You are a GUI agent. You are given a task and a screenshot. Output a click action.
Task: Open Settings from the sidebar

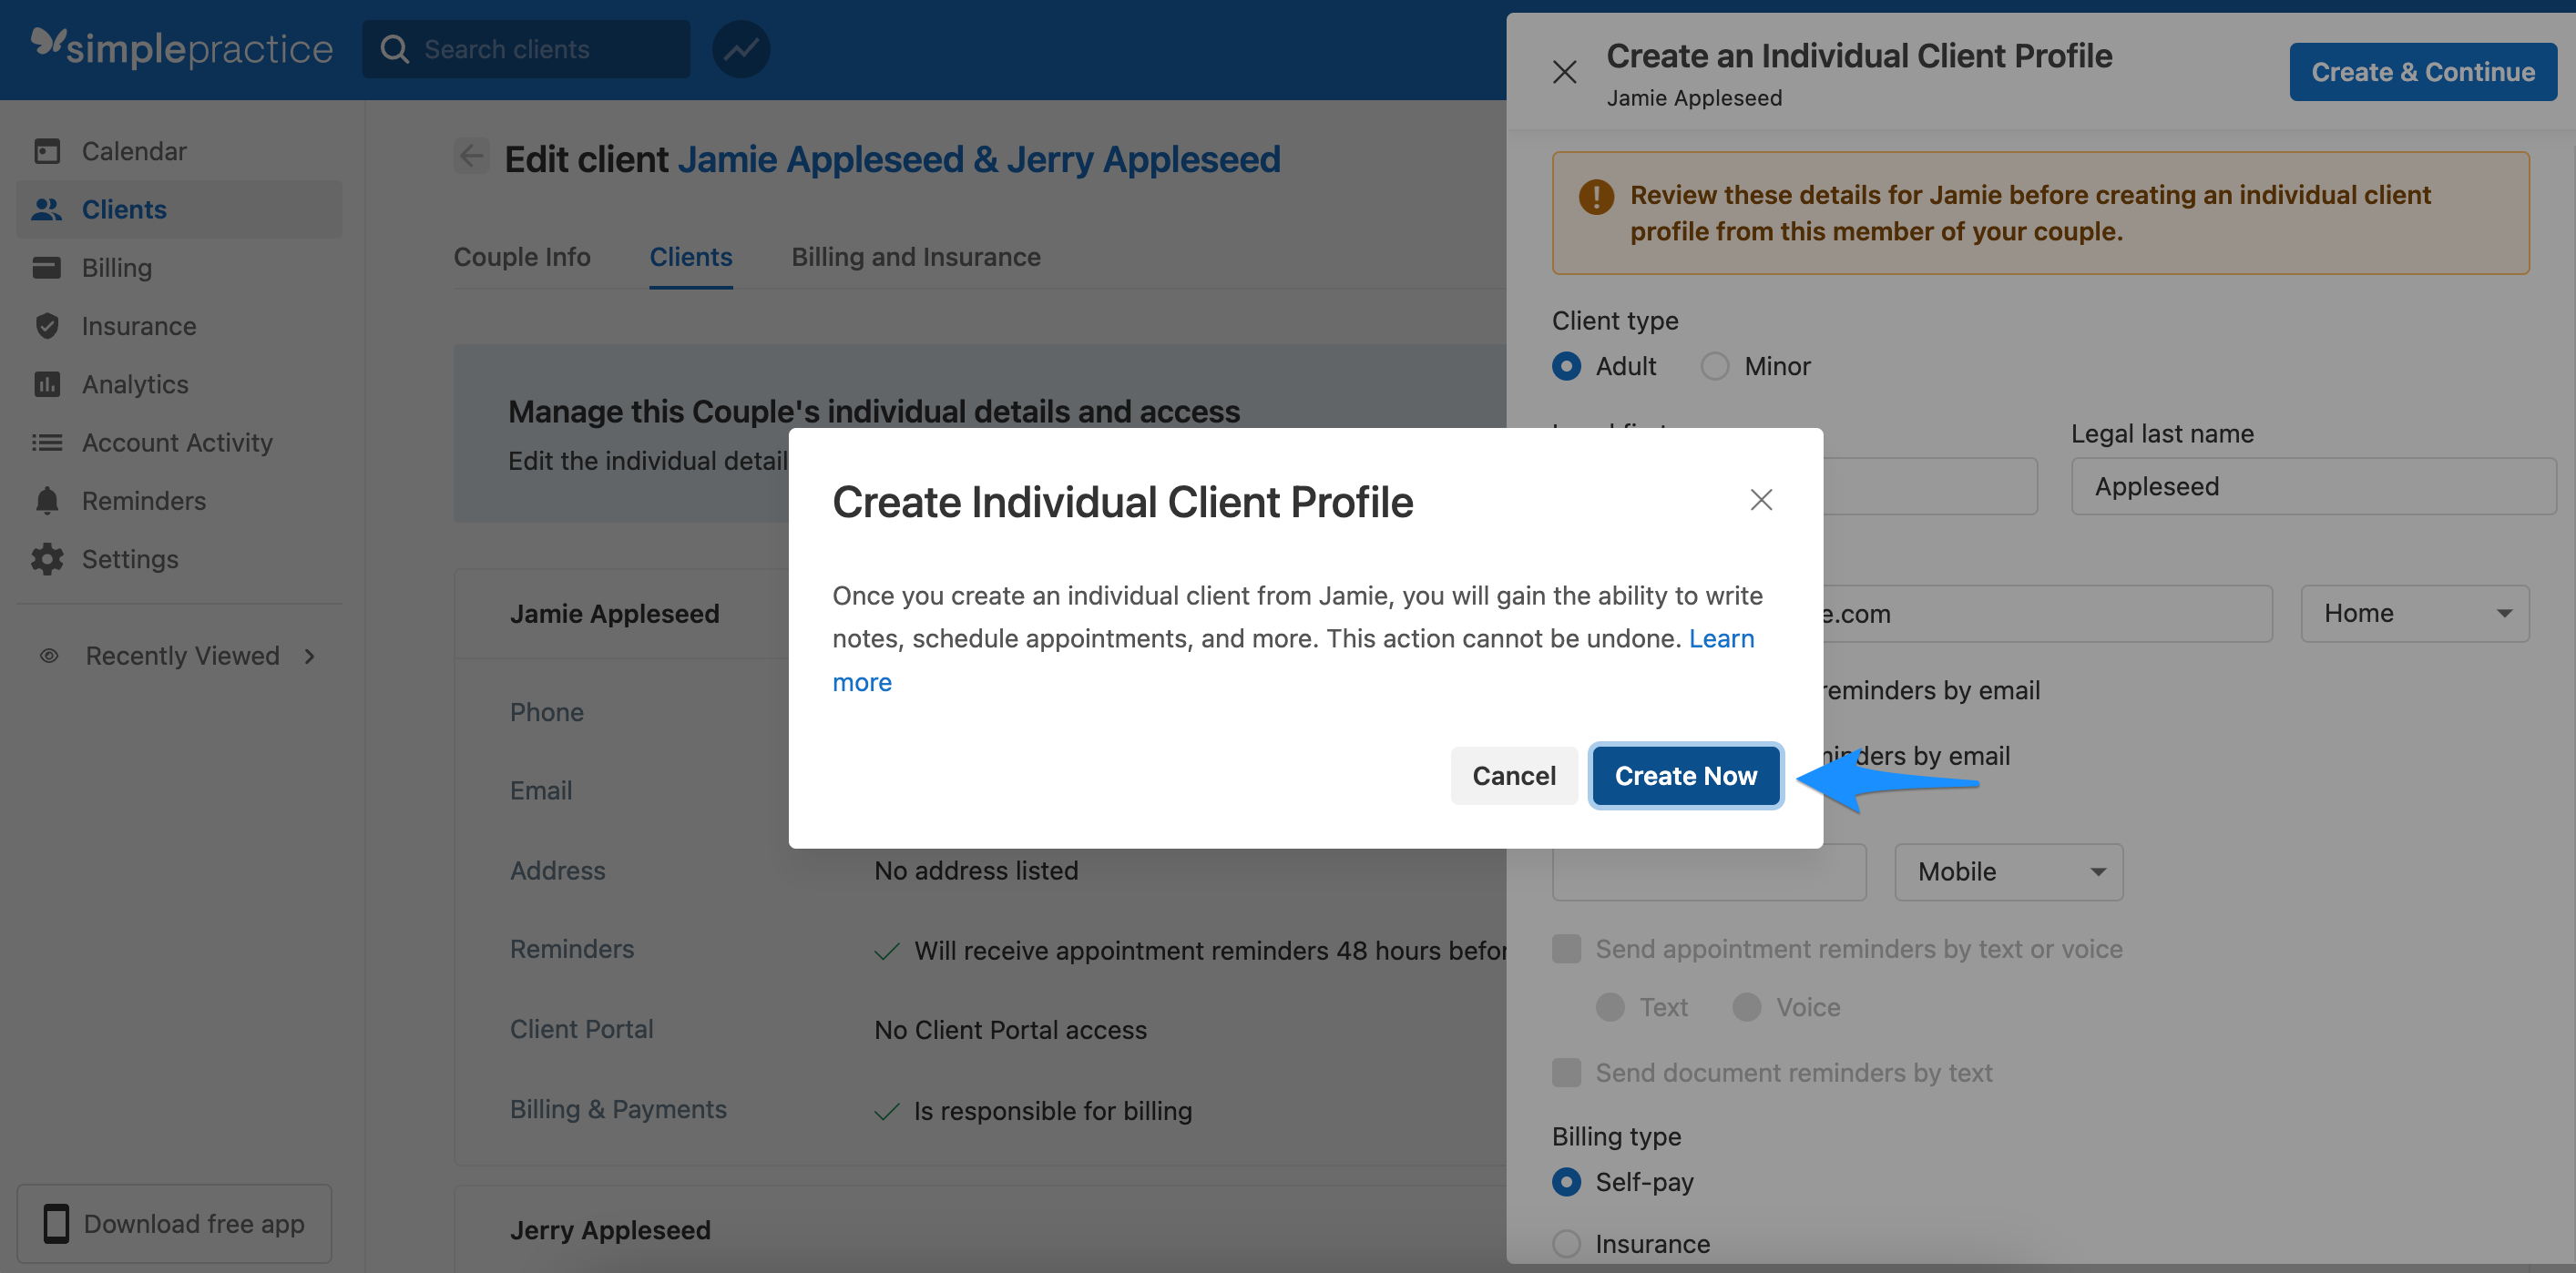click(130, 559)
